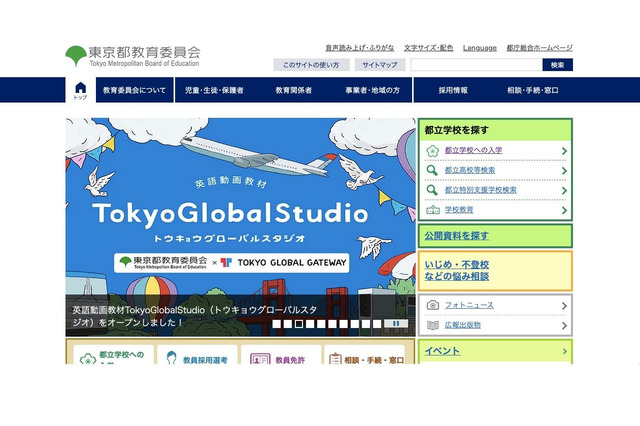640x426 pixels.
Task: Open the 採用情報 menu
Action: tap(453, 90)
